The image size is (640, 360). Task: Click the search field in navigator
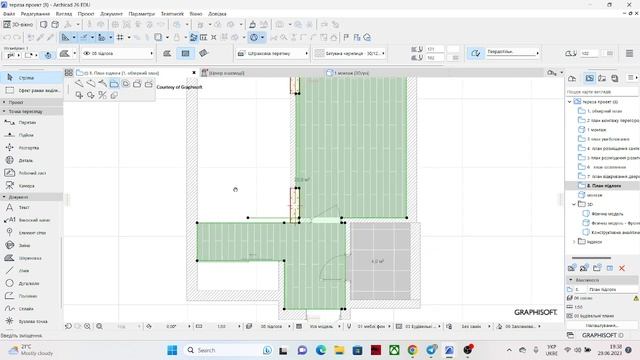[602, 92]
